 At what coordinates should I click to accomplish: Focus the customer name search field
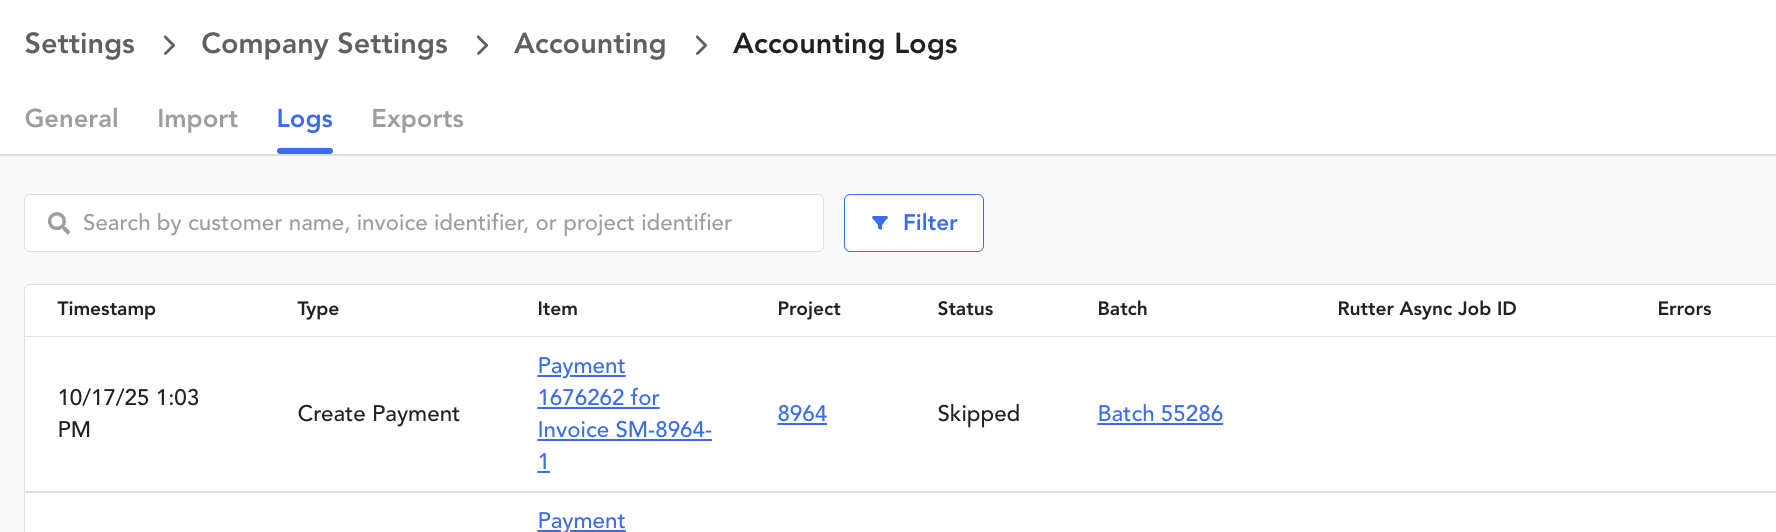point(440,223)
